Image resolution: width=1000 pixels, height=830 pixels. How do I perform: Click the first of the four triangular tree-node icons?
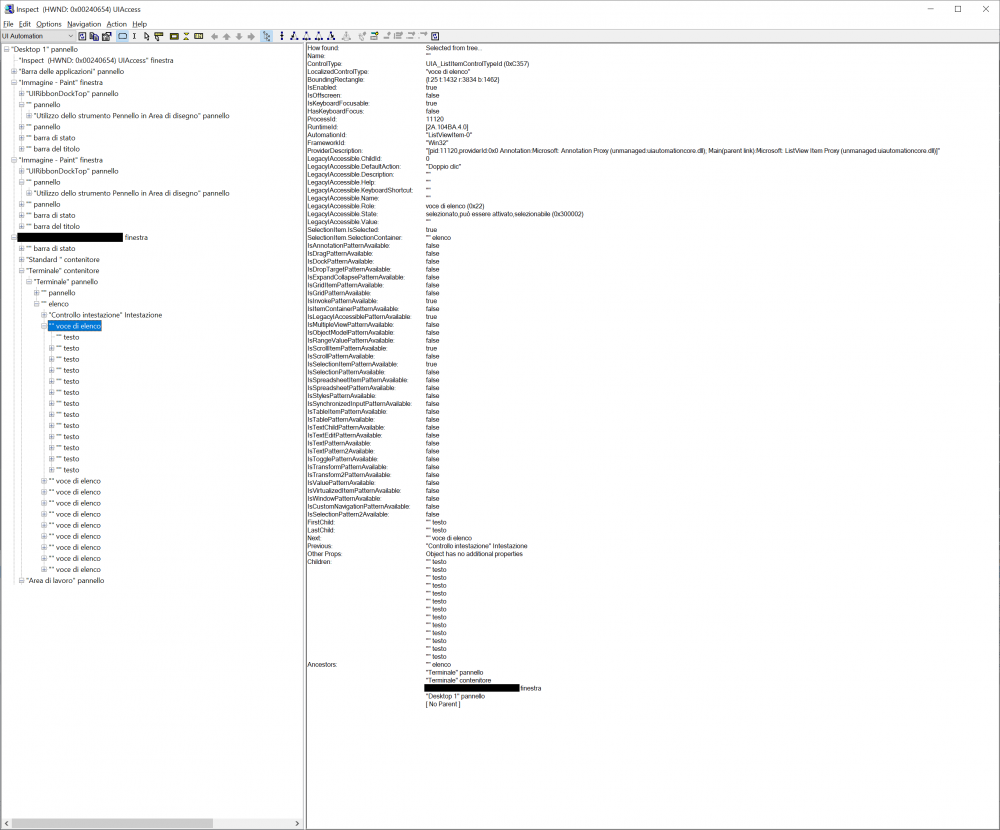294,36
